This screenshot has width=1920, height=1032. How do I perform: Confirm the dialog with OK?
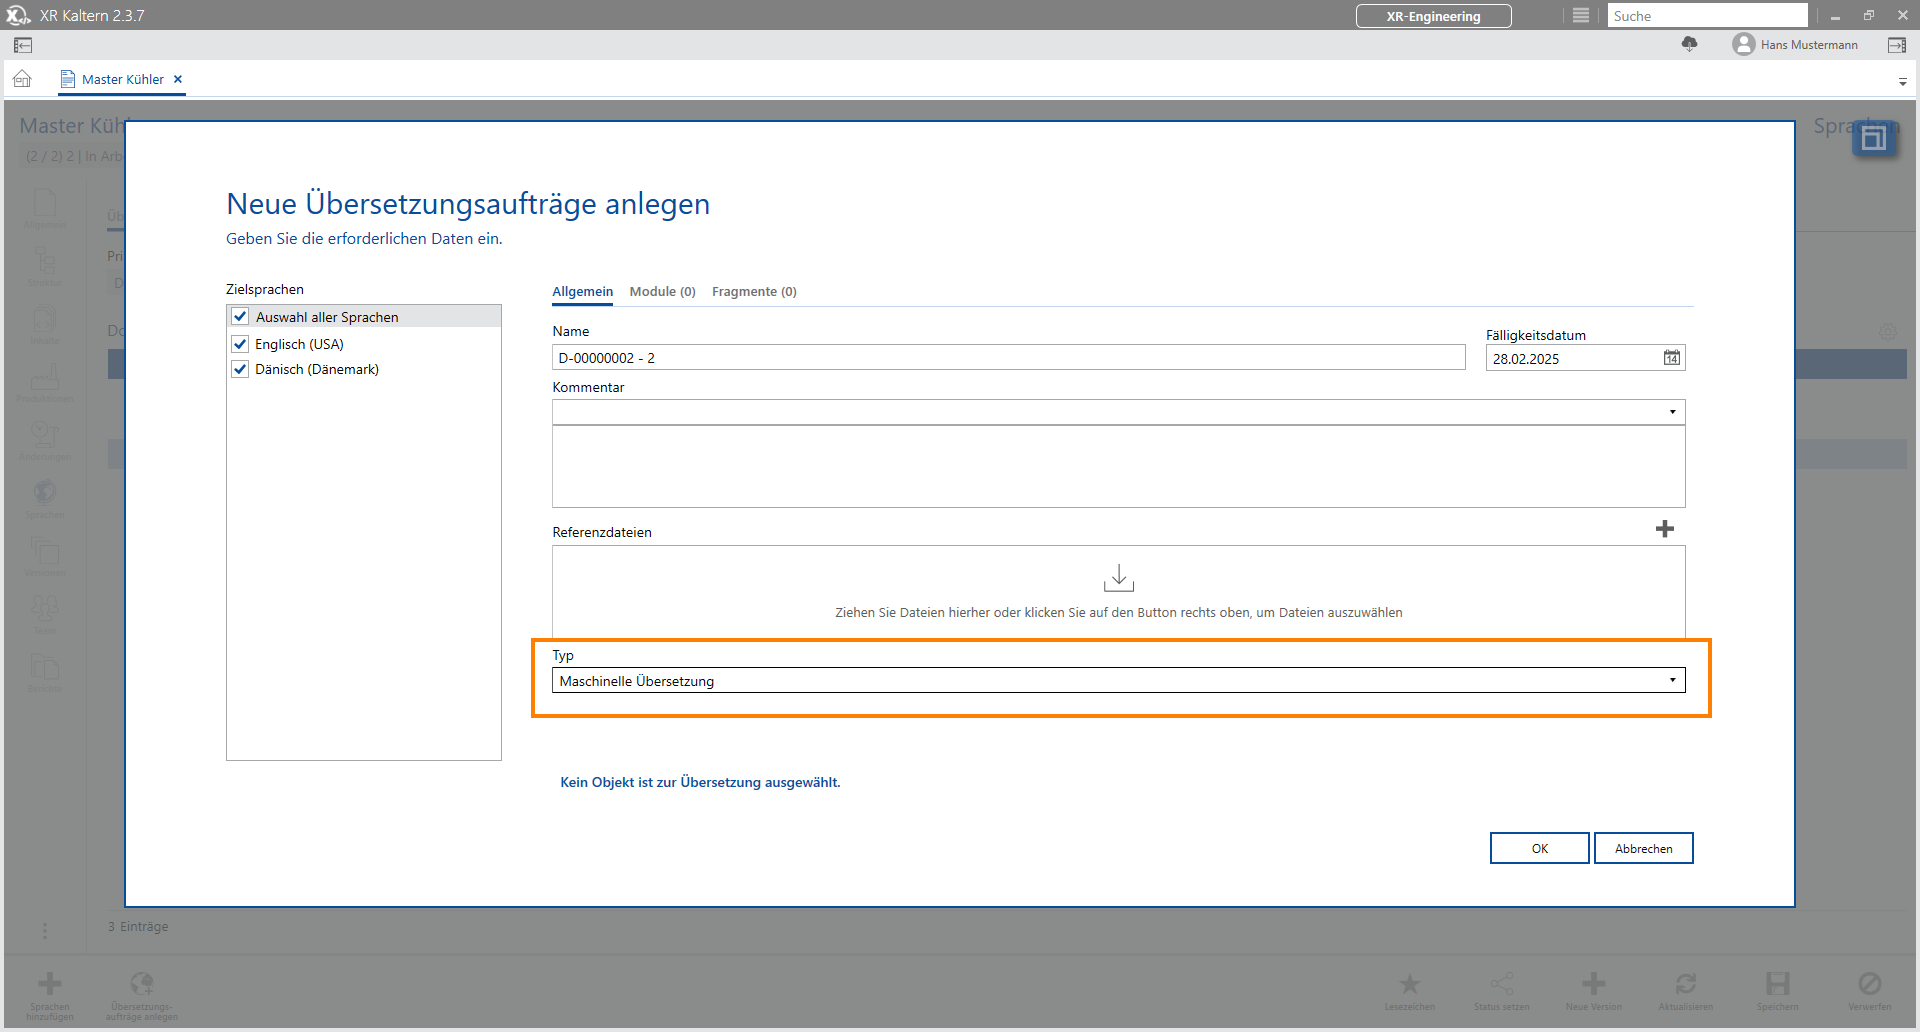[x=1539, y=848]
